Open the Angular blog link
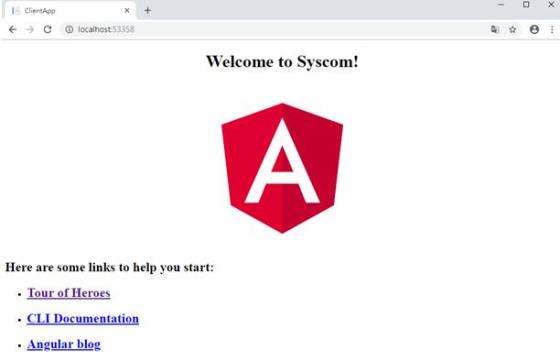 point(64,344)
